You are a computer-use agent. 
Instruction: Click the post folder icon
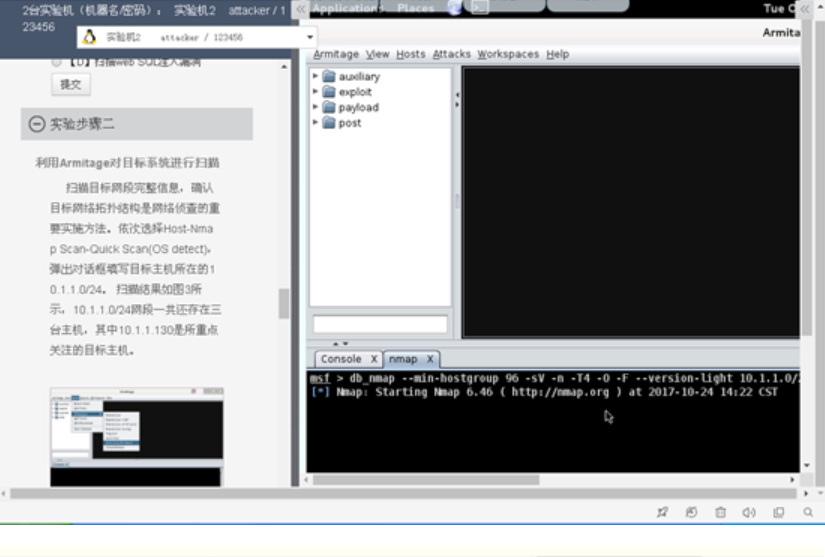(x=329, y=123)
